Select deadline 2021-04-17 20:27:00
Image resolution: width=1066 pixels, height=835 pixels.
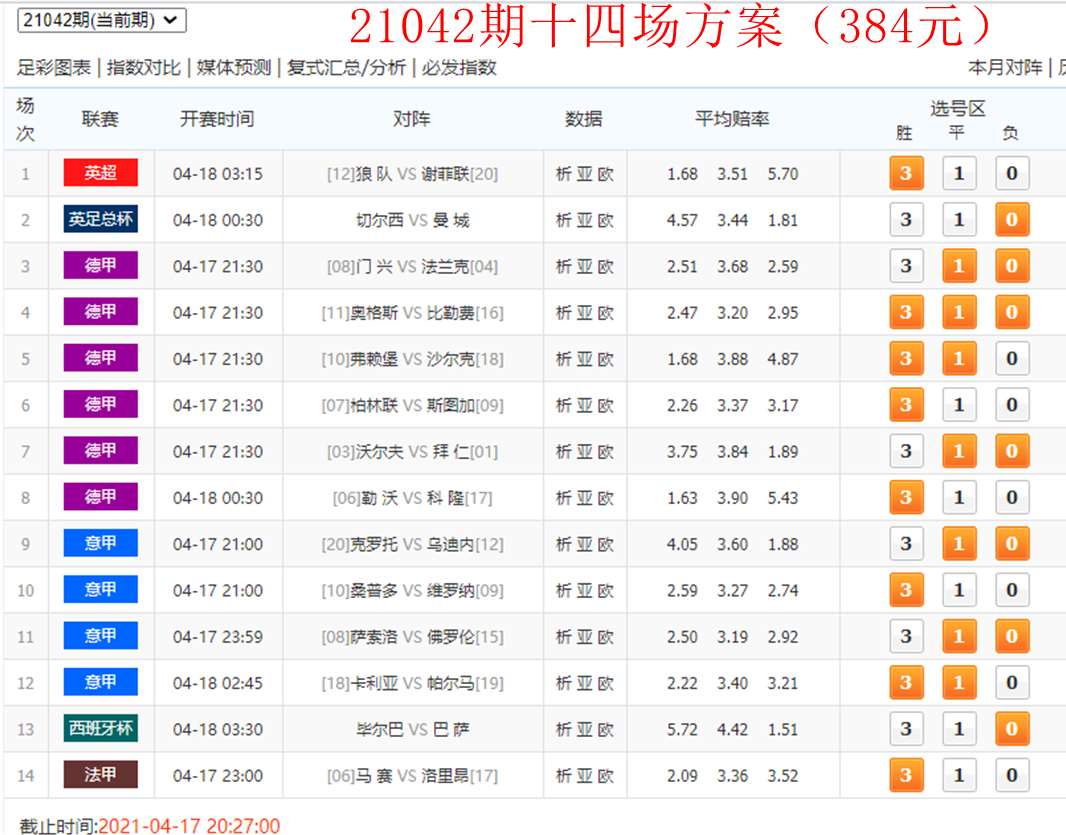point(189,825)
